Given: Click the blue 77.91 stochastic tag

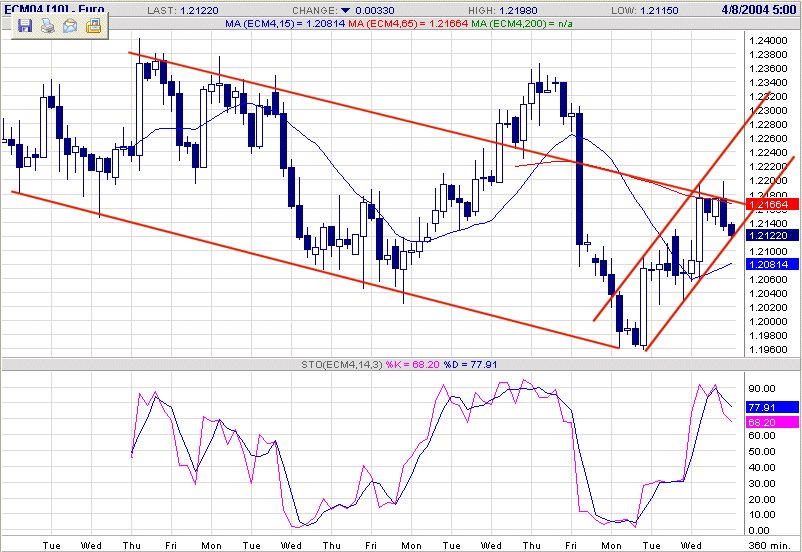Looking at the screenshot, I should tap(771, 407).
